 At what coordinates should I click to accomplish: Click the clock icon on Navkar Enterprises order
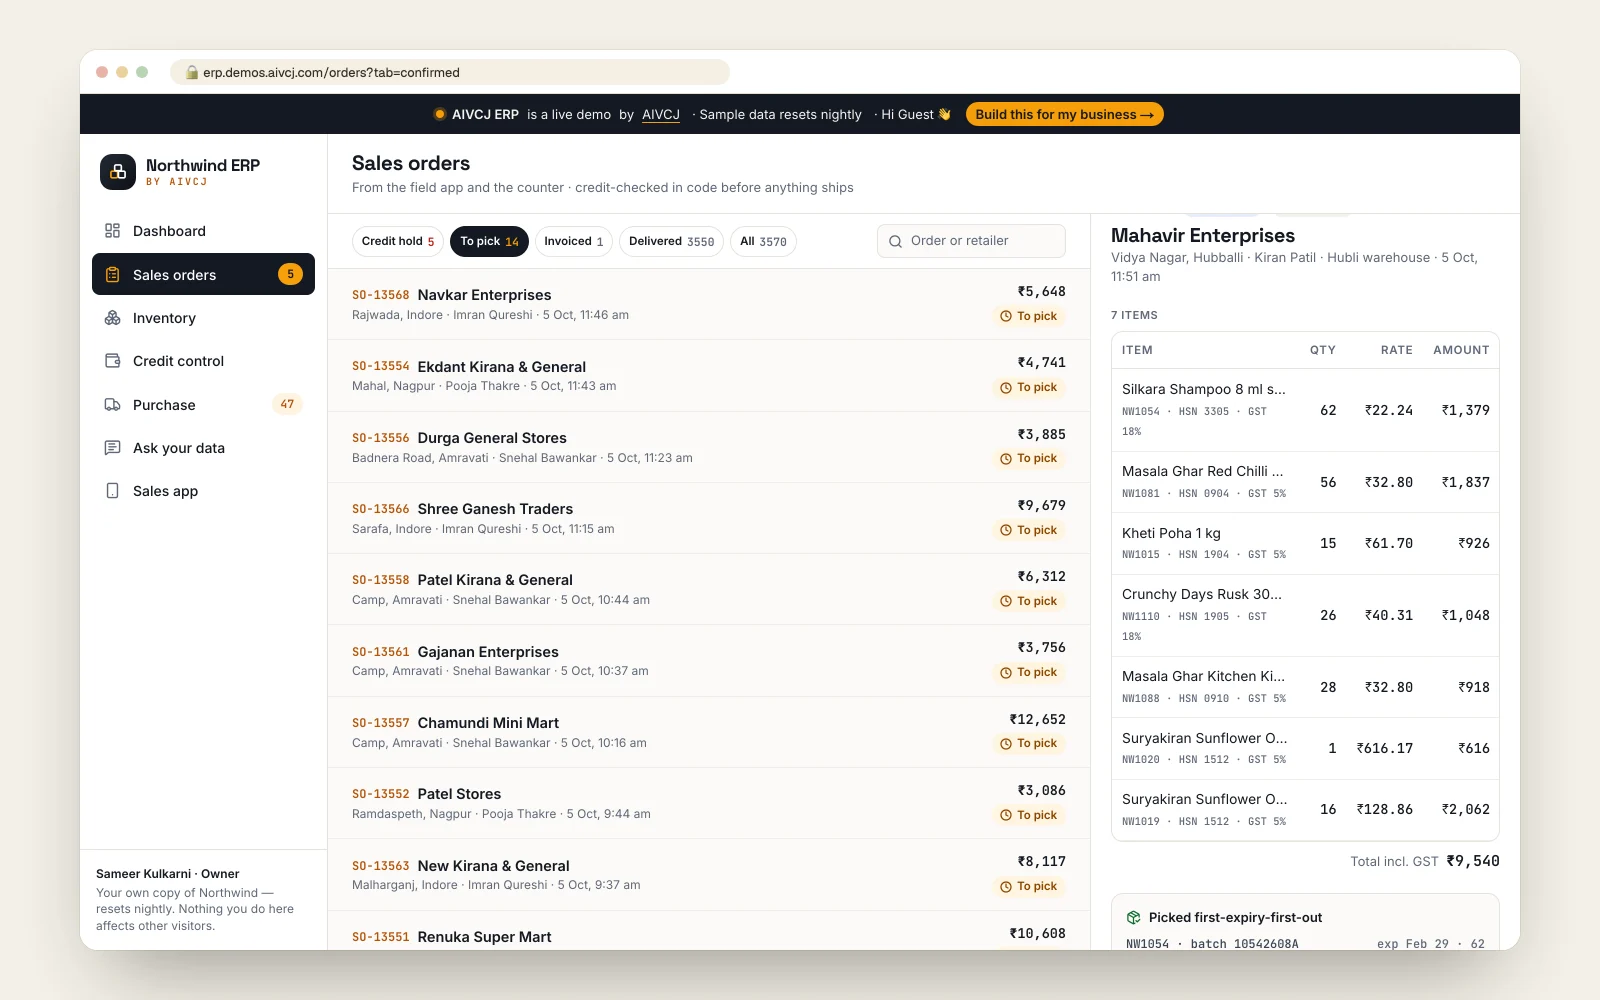tap(1006, 316)
